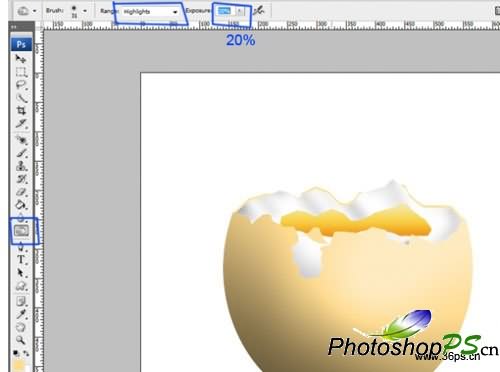Select the Move tool

tap(21, 59)
